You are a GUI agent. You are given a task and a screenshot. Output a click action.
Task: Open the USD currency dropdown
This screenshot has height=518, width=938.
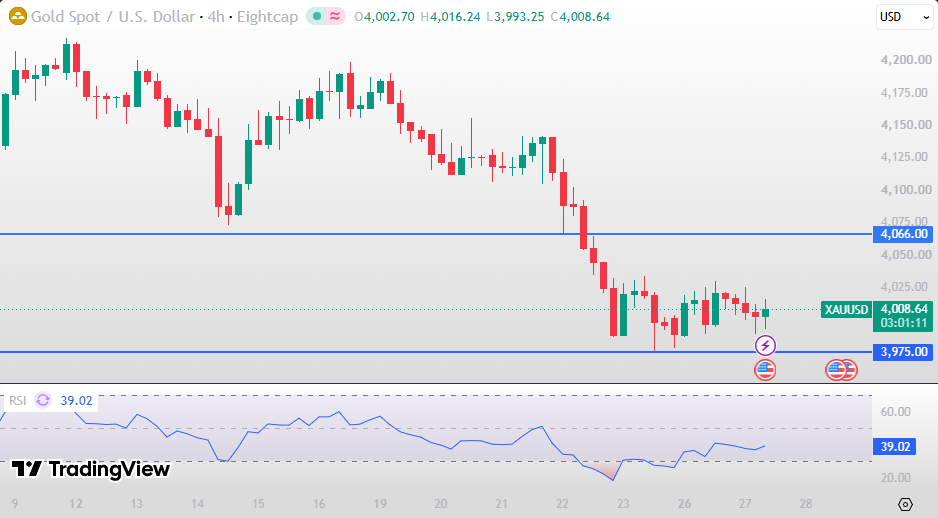(904, 17)
